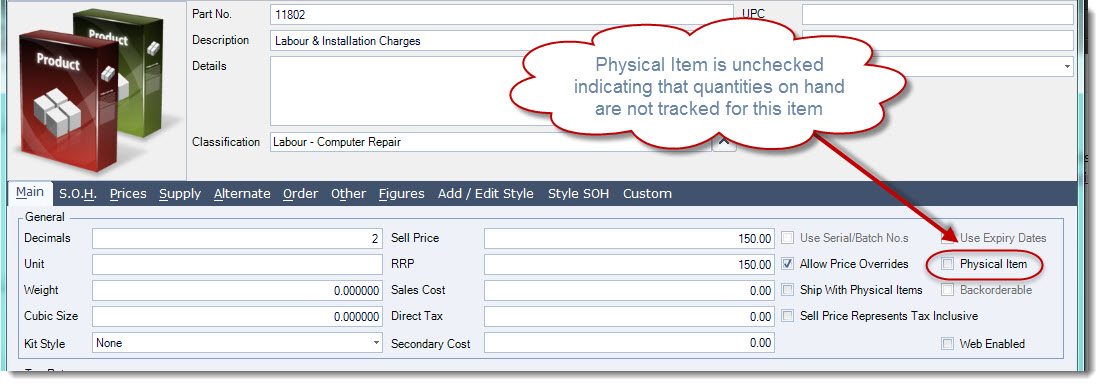Change the Sell Price field

[629, 238]
